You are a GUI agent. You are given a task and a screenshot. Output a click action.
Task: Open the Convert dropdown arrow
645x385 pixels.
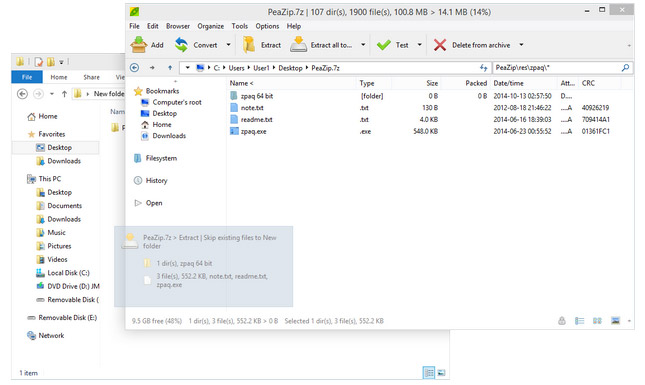(228, 45)
